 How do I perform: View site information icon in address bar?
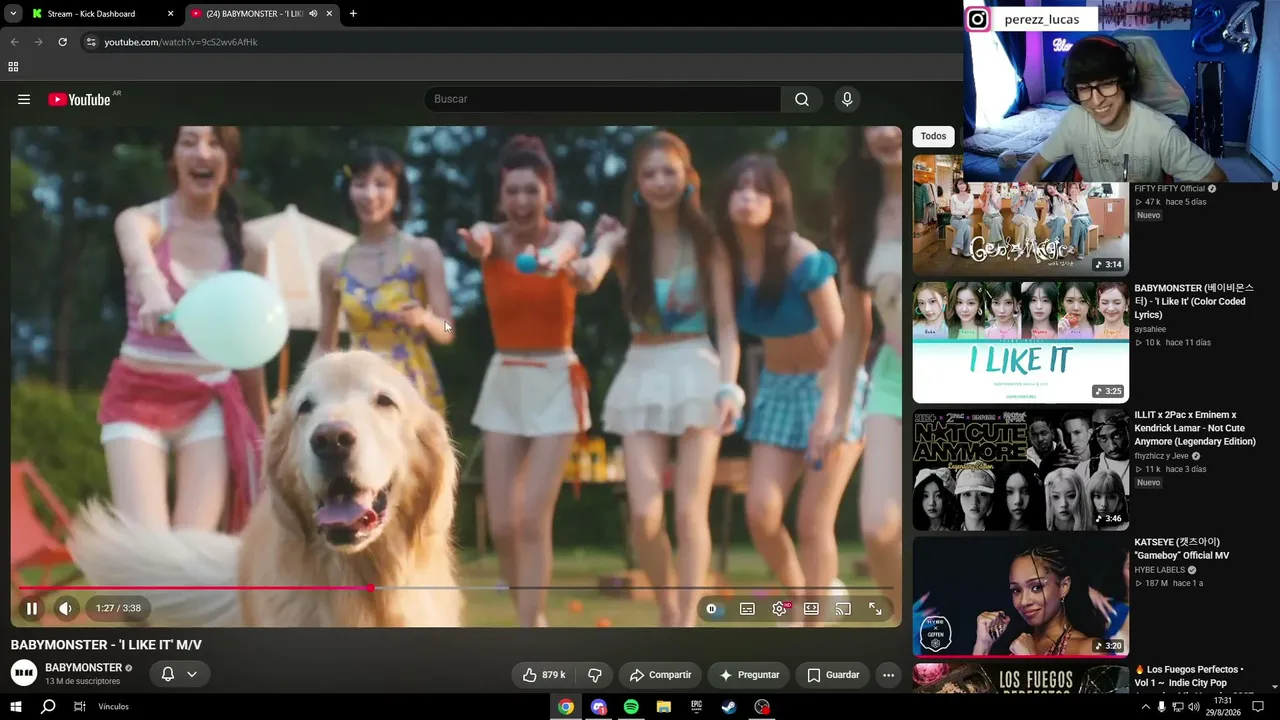[91, 42]
